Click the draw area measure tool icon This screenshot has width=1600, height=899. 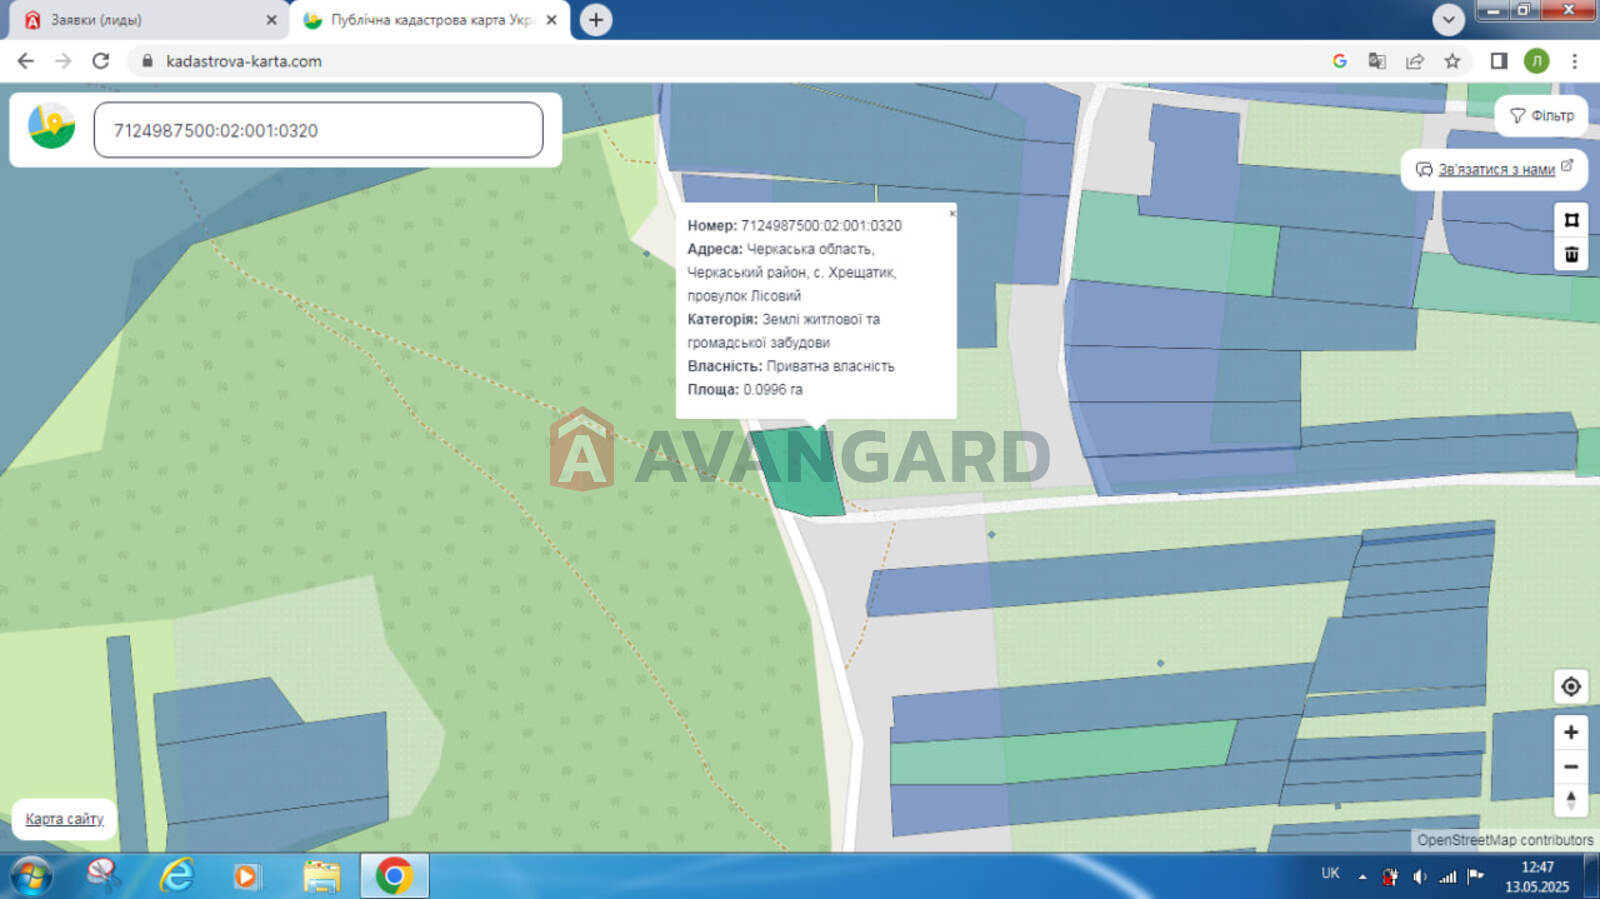(x=1571, y=220)
